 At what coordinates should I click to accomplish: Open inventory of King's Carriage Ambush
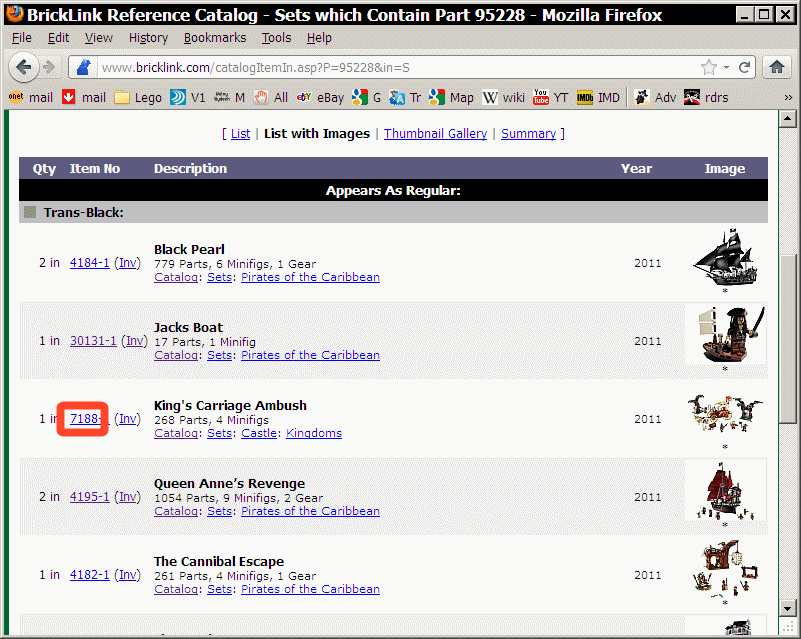(x=128, y=419)
